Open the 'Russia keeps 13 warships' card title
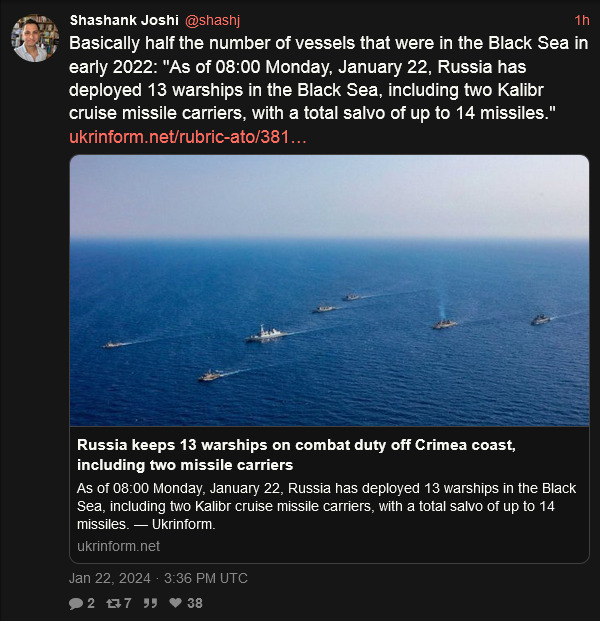Image resolution: width=600 pixels, height=621 pixels. click(296, 455)
